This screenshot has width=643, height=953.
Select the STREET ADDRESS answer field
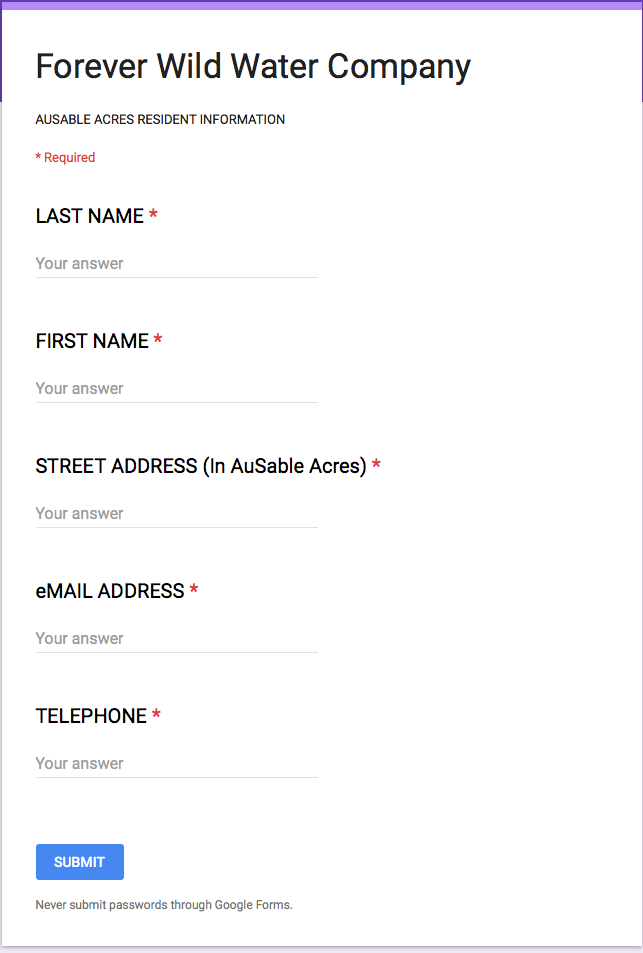pos(176,514)
